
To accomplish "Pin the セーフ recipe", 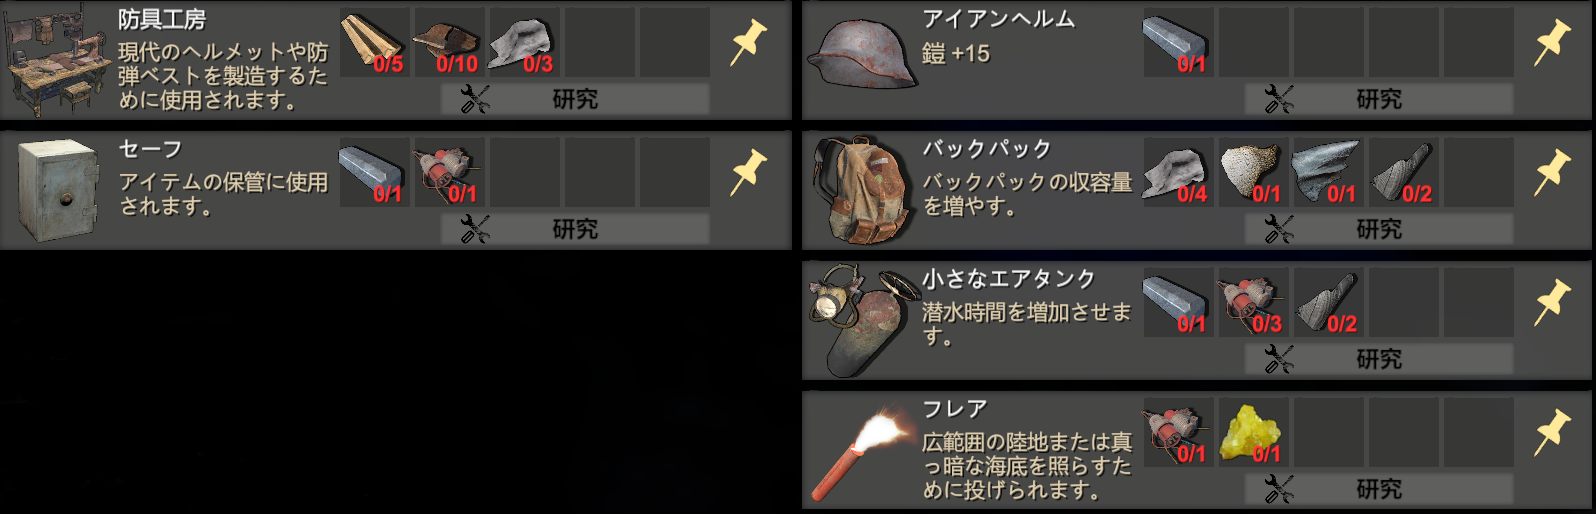I will click(x=748, y=173).
